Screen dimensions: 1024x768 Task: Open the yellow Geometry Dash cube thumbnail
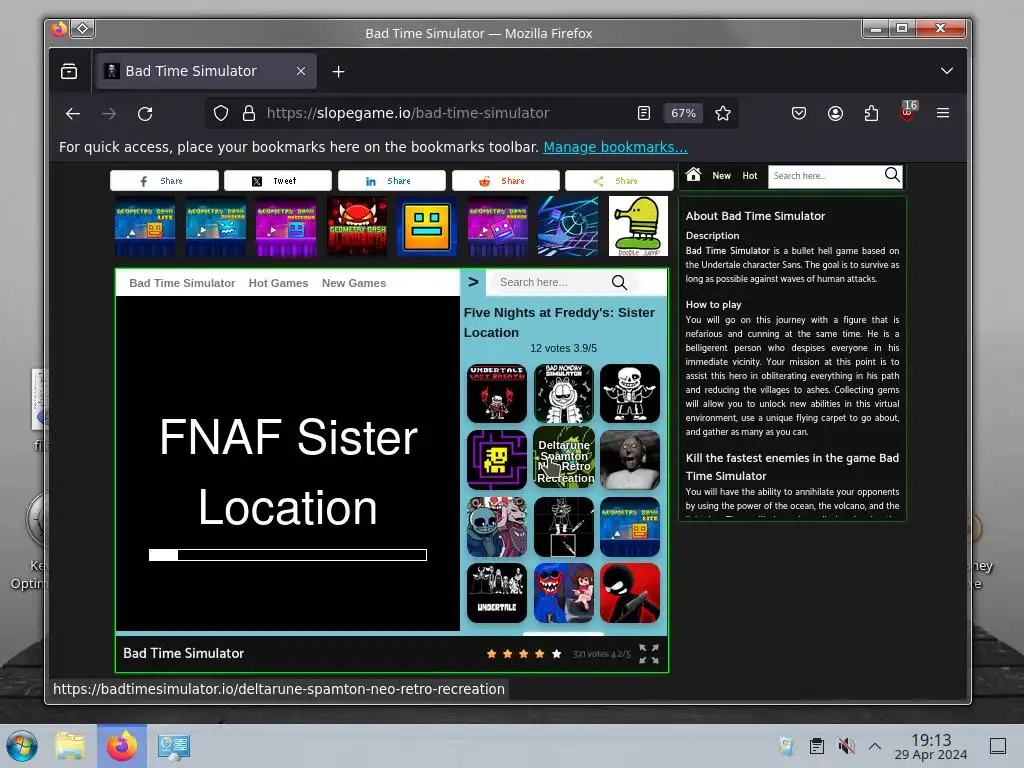426,227
